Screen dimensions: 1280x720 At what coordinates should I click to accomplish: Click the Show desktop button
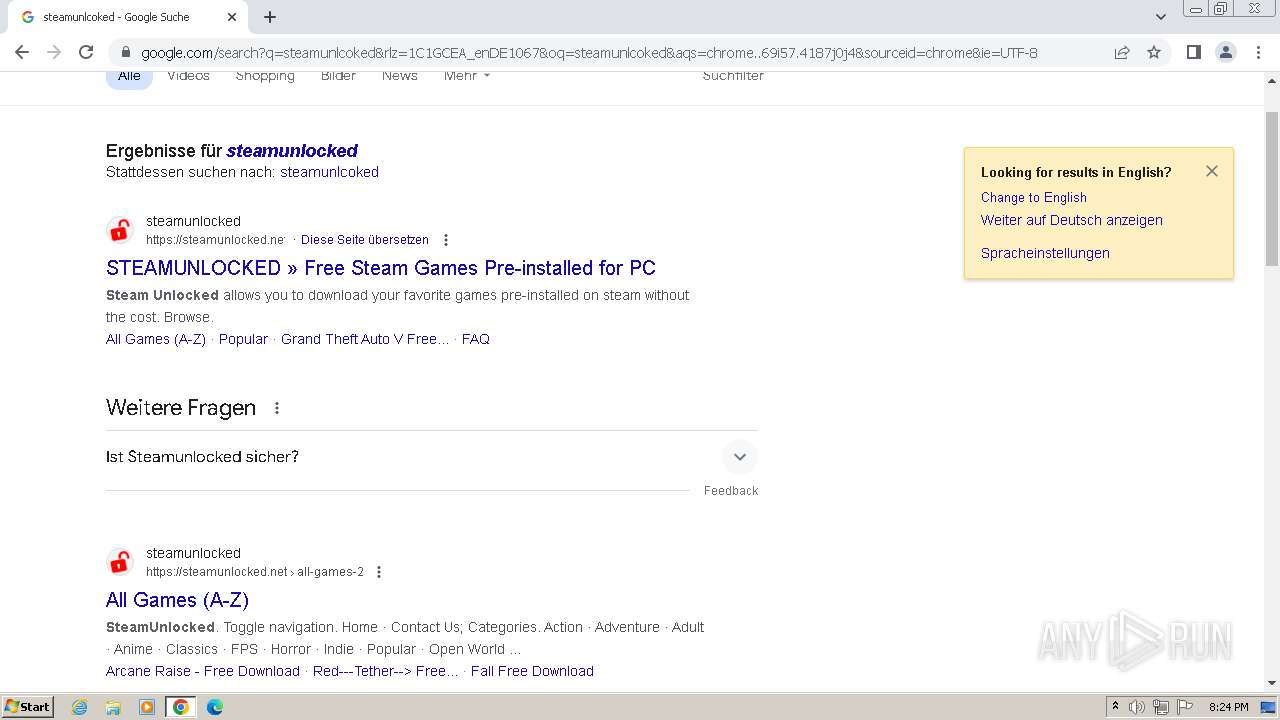coord(1269,707)
